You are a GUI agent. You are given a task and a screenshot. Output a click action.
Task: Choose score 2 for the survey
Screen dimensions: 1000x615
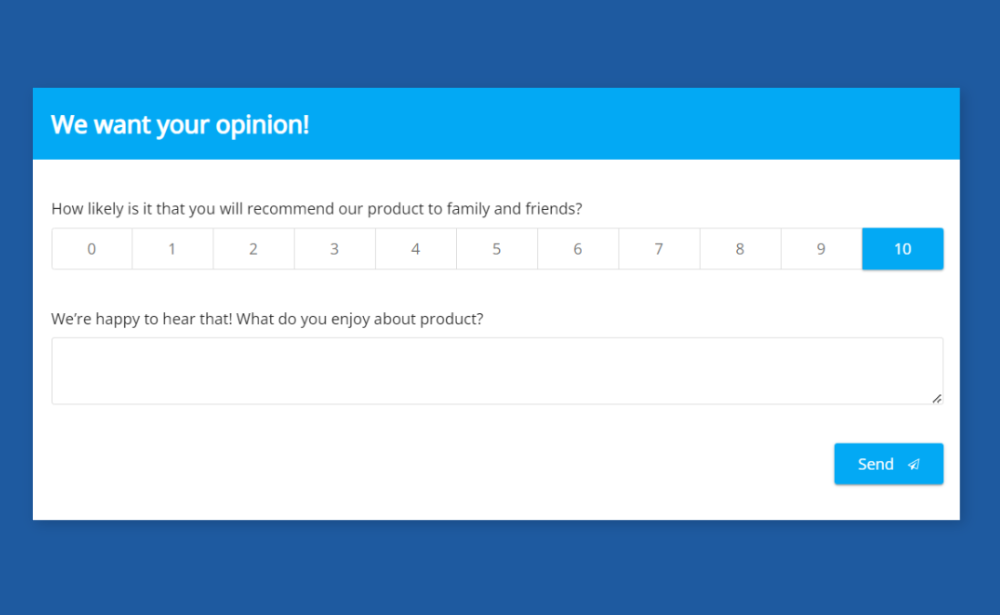pyautogui.click(x=253, y=248)
